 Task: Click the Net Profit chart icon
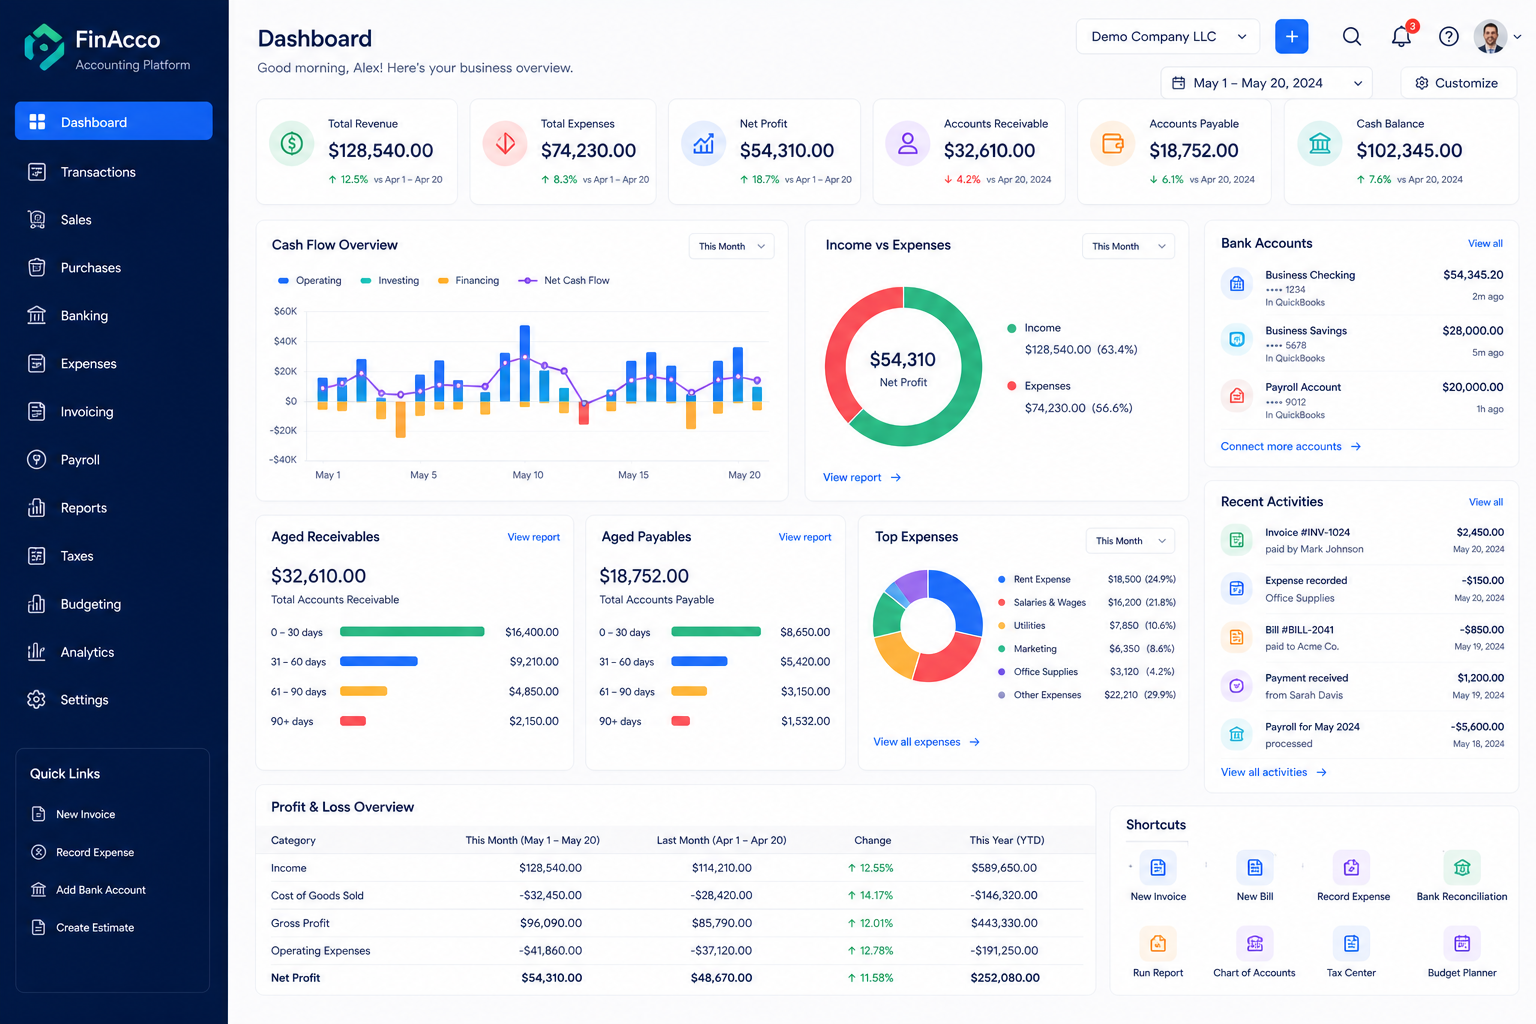pos(704,144)
